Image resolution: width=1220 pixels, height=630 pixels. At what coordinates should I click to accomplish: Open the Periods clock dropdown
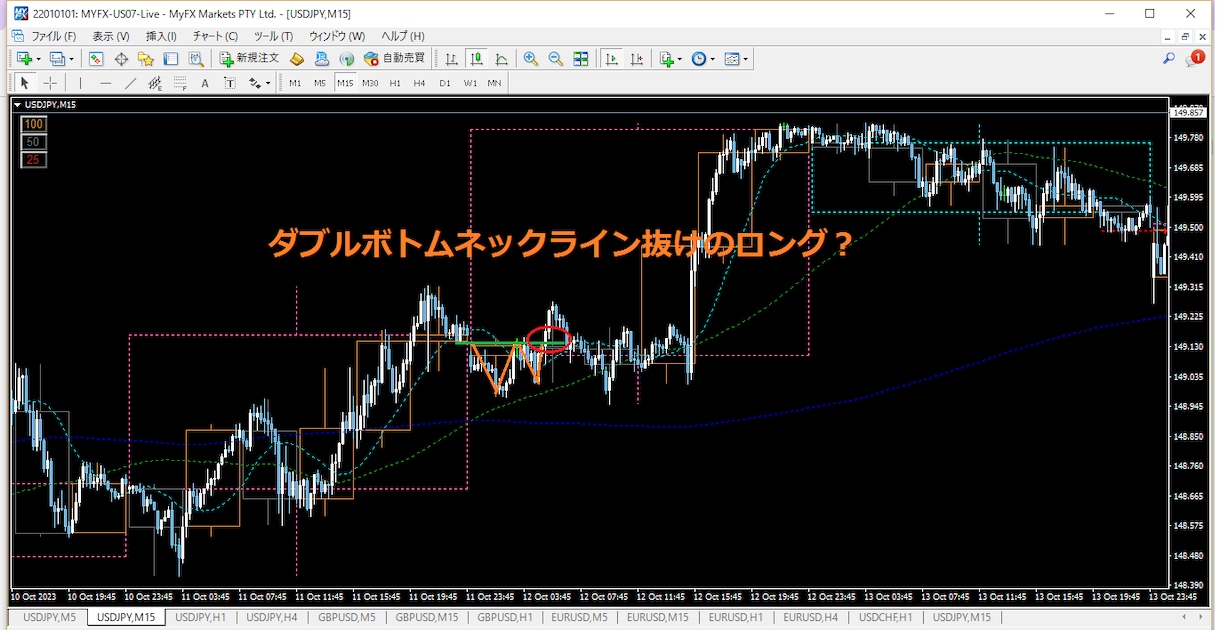[703, 59]
